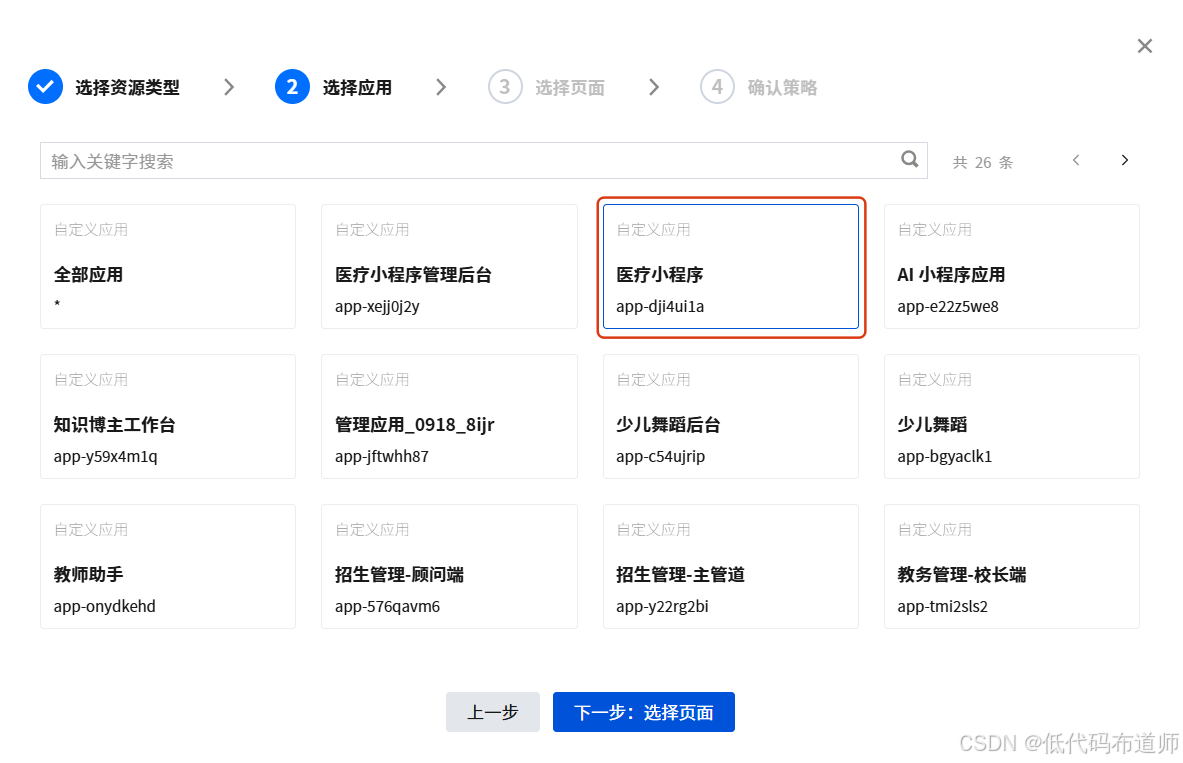Image resolution: width=1183 pixels, height=763 pixels.
Task: Click the step 2 circle labeled 选择应用
Action: 291,87
